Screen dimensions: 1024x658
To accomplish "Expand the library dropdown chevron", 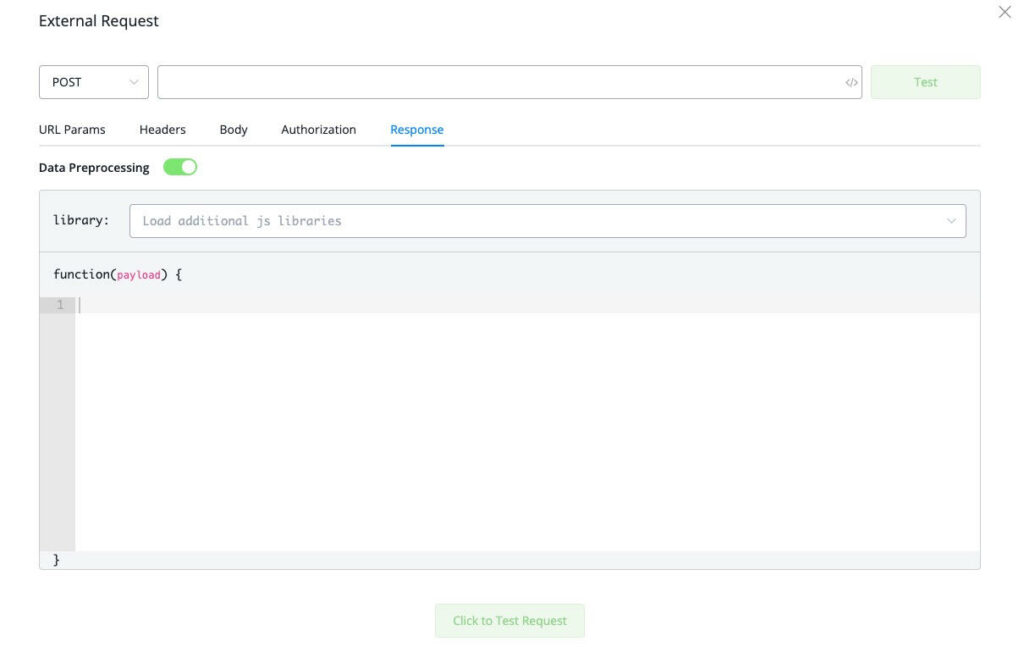I will 951,221.
